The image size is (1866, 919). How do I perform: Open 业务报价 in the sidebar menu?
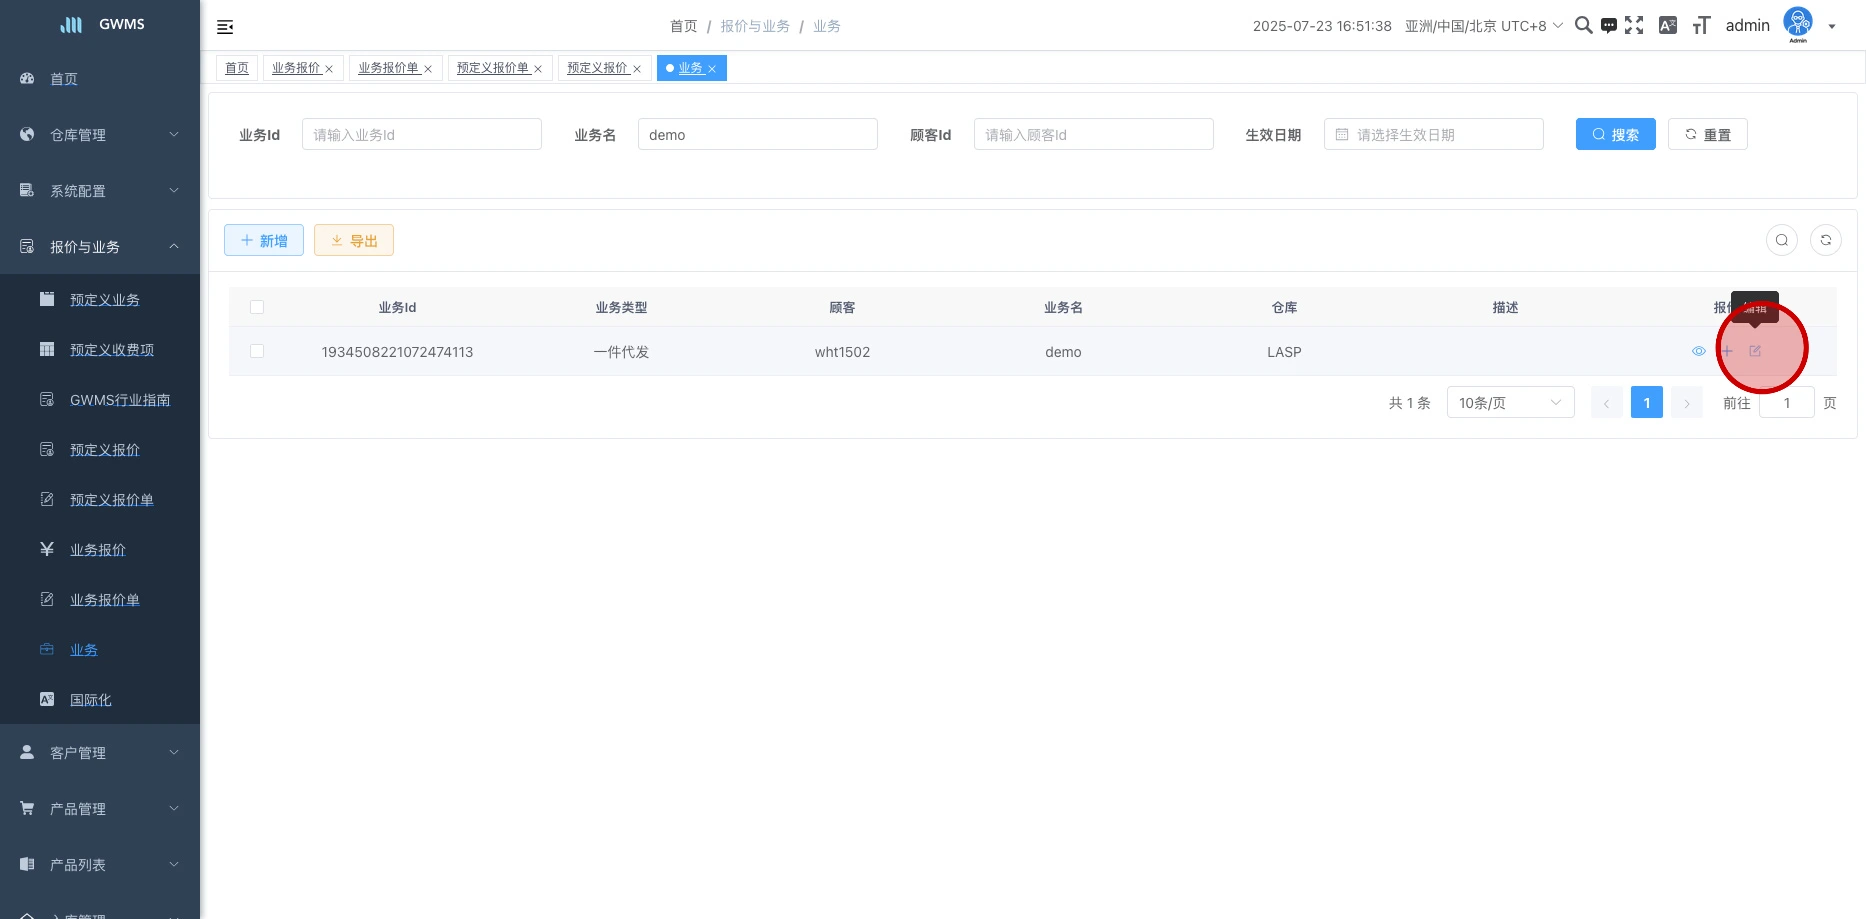click(98, 550)
